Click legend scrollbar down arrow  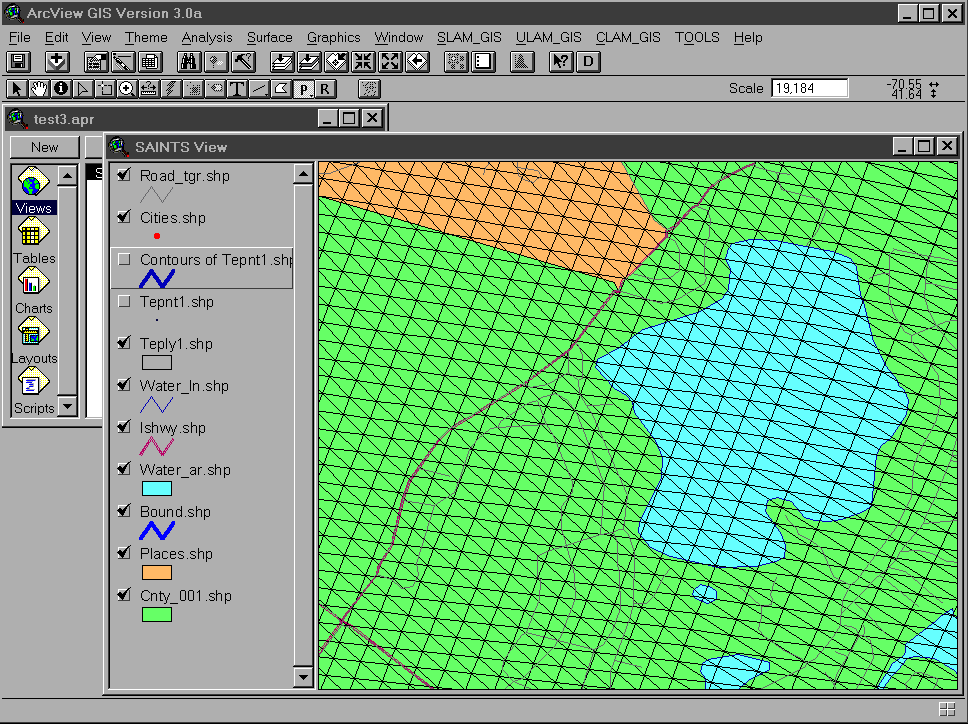click(x=303, y=677)
